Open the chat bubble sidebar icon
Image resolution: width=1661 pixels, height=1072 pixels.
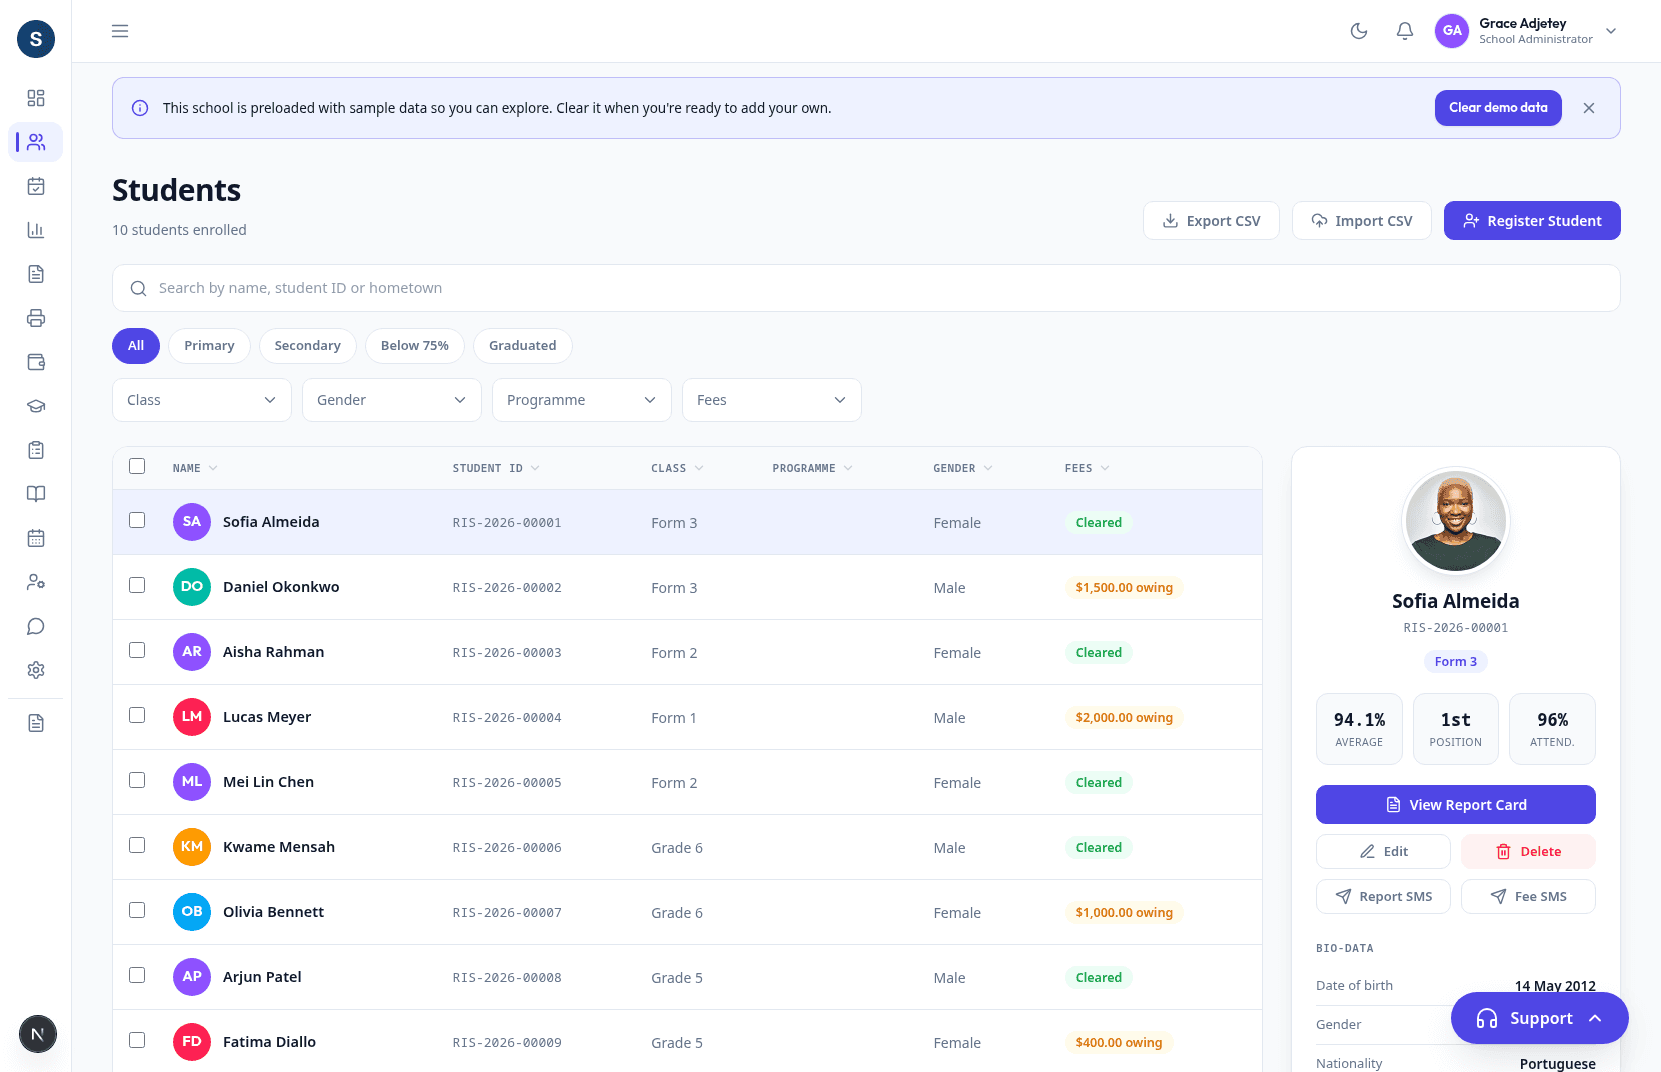tap(36, 626)
